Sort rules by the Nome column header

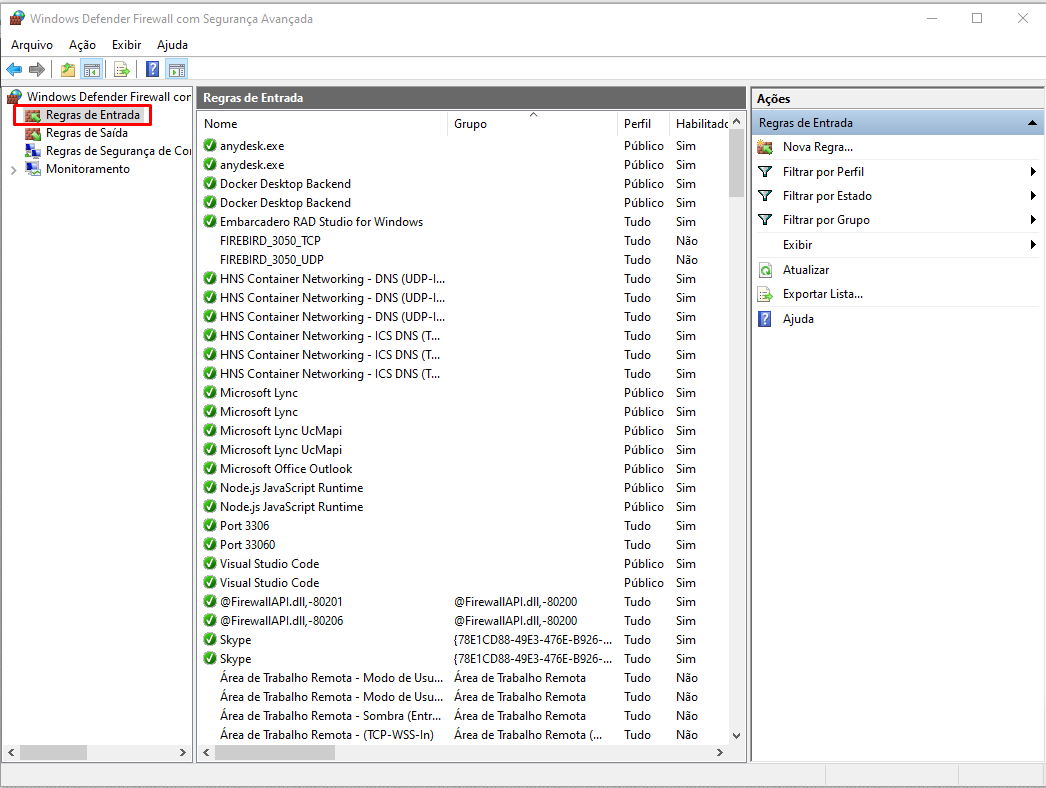coord(322,124)
